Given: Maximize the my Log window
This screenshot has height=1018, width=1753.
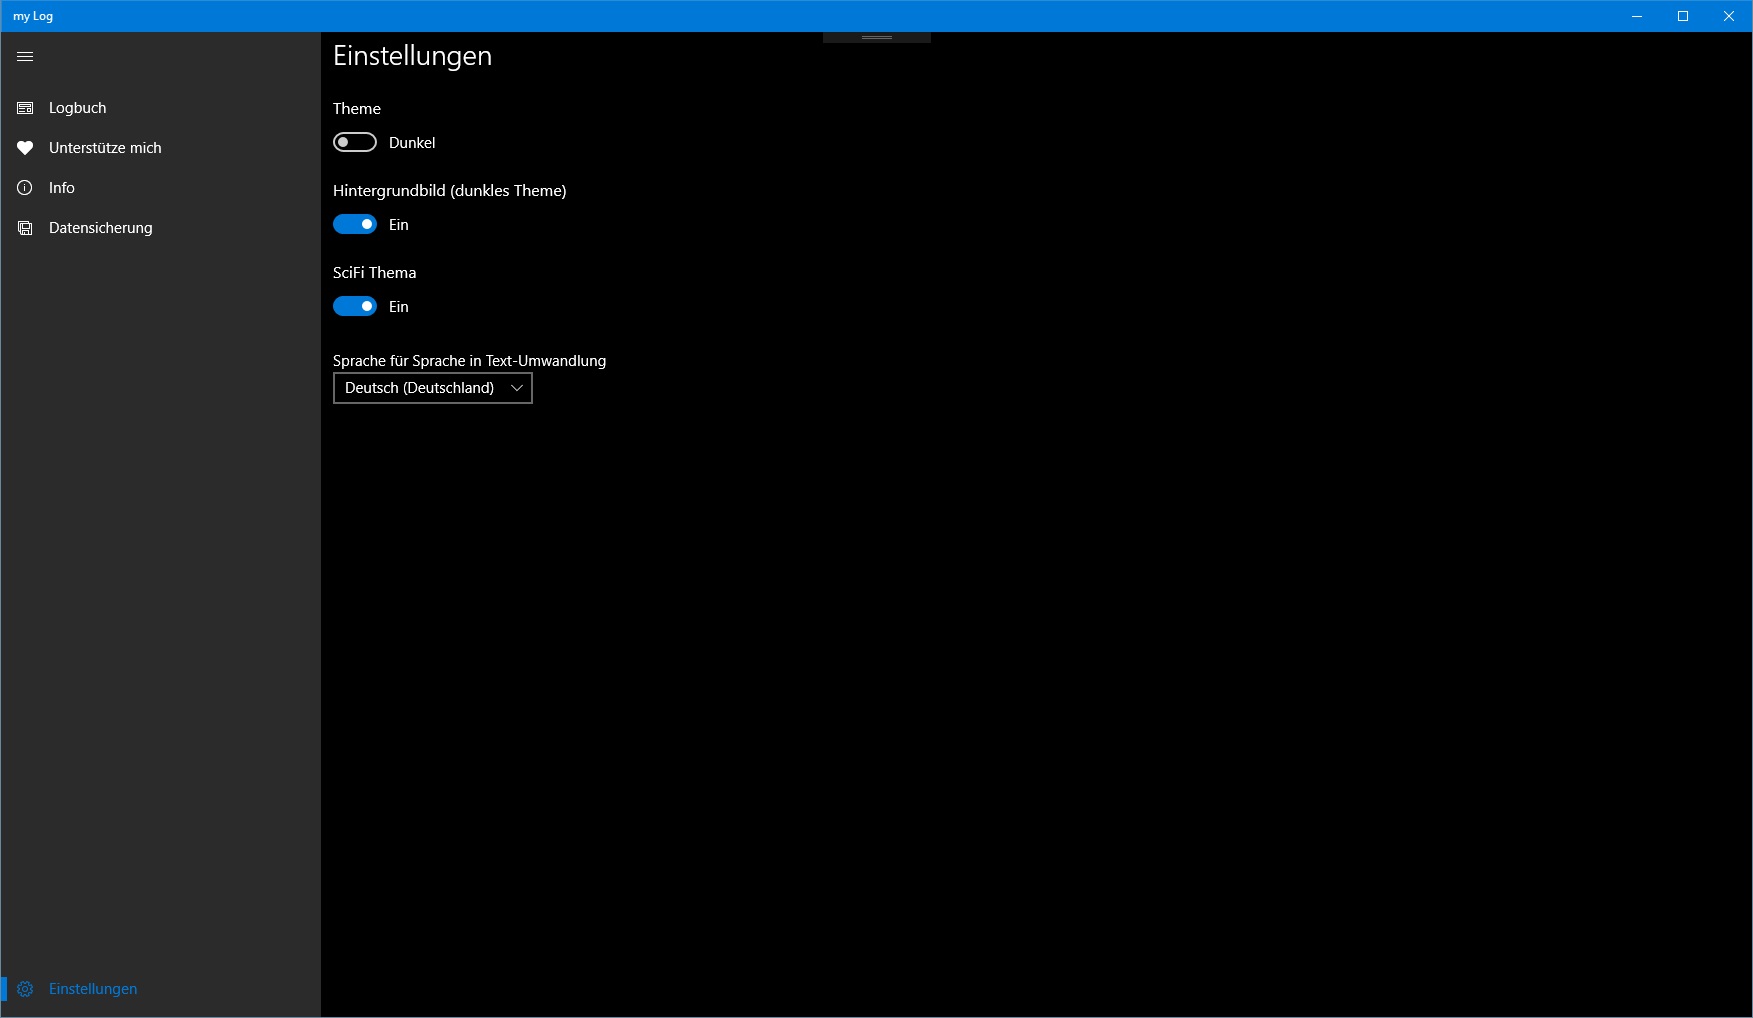Looking at the screenshot, I should pyautogui.click(x=1683, y=16).
